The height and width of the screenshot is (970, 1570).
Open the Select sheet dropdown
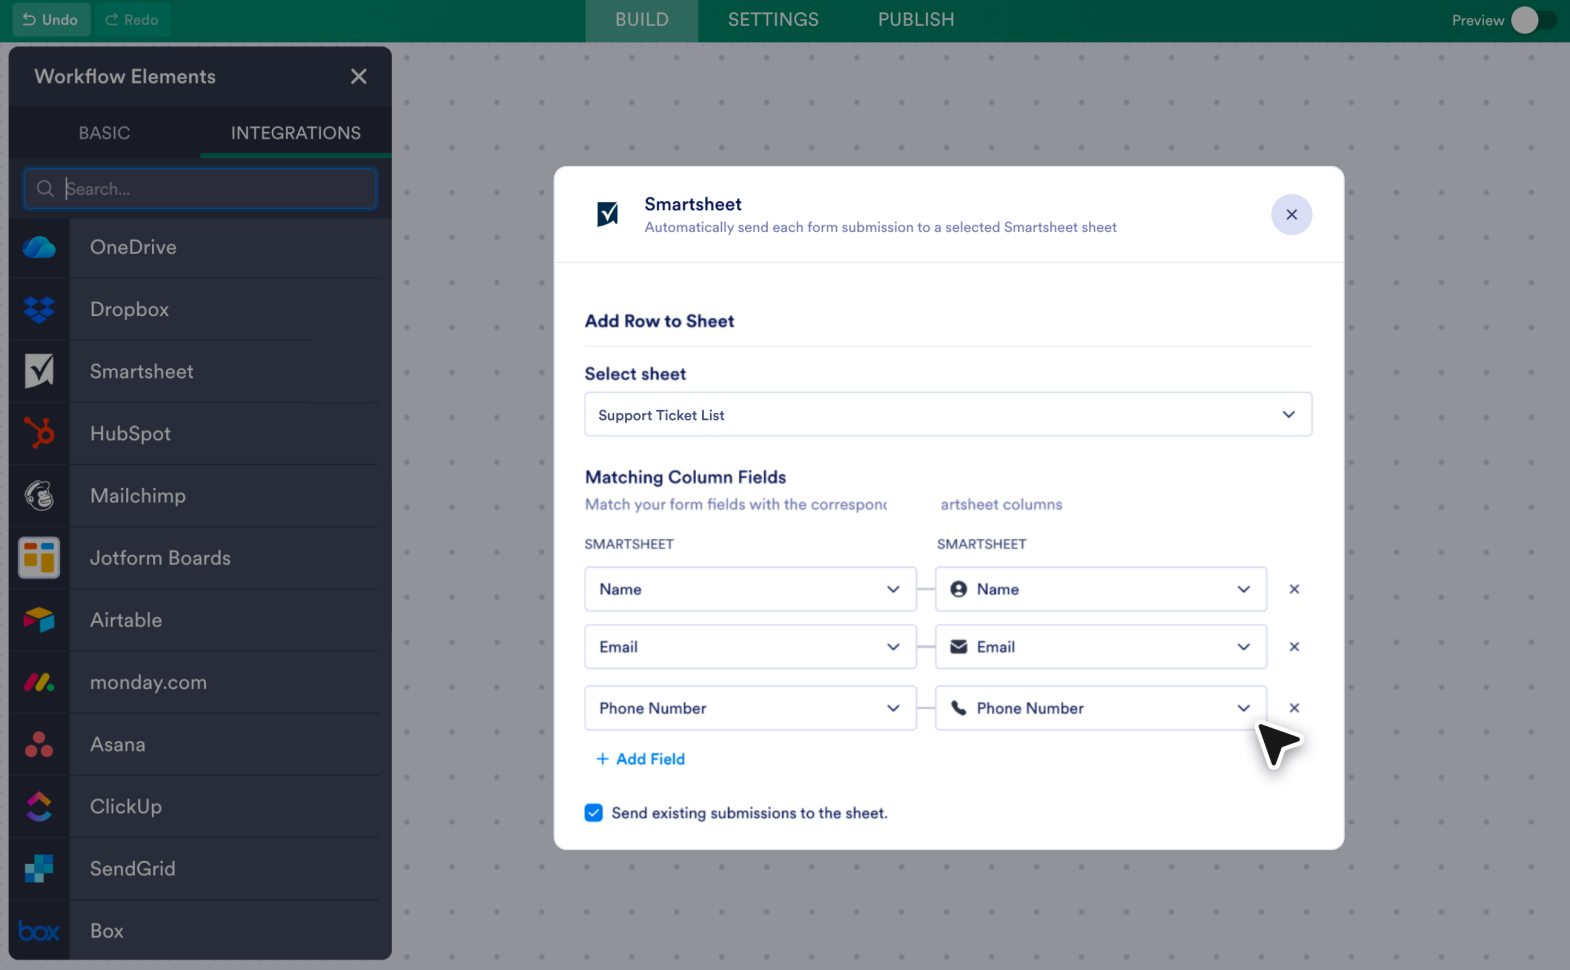pyautogui.click(x=948, y=414)
